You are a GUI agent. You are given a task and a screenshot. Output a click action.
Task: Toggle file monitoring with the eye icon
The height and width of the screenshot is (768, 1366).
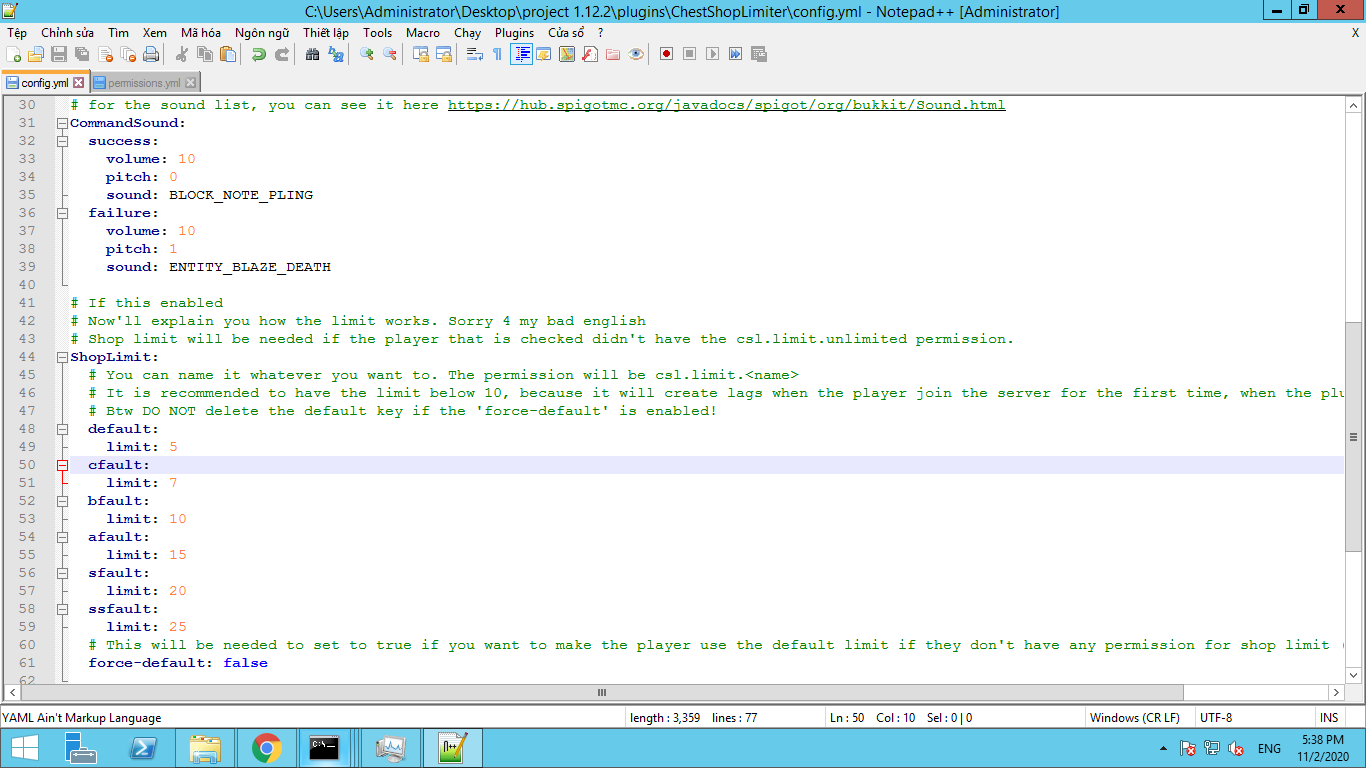636,54
